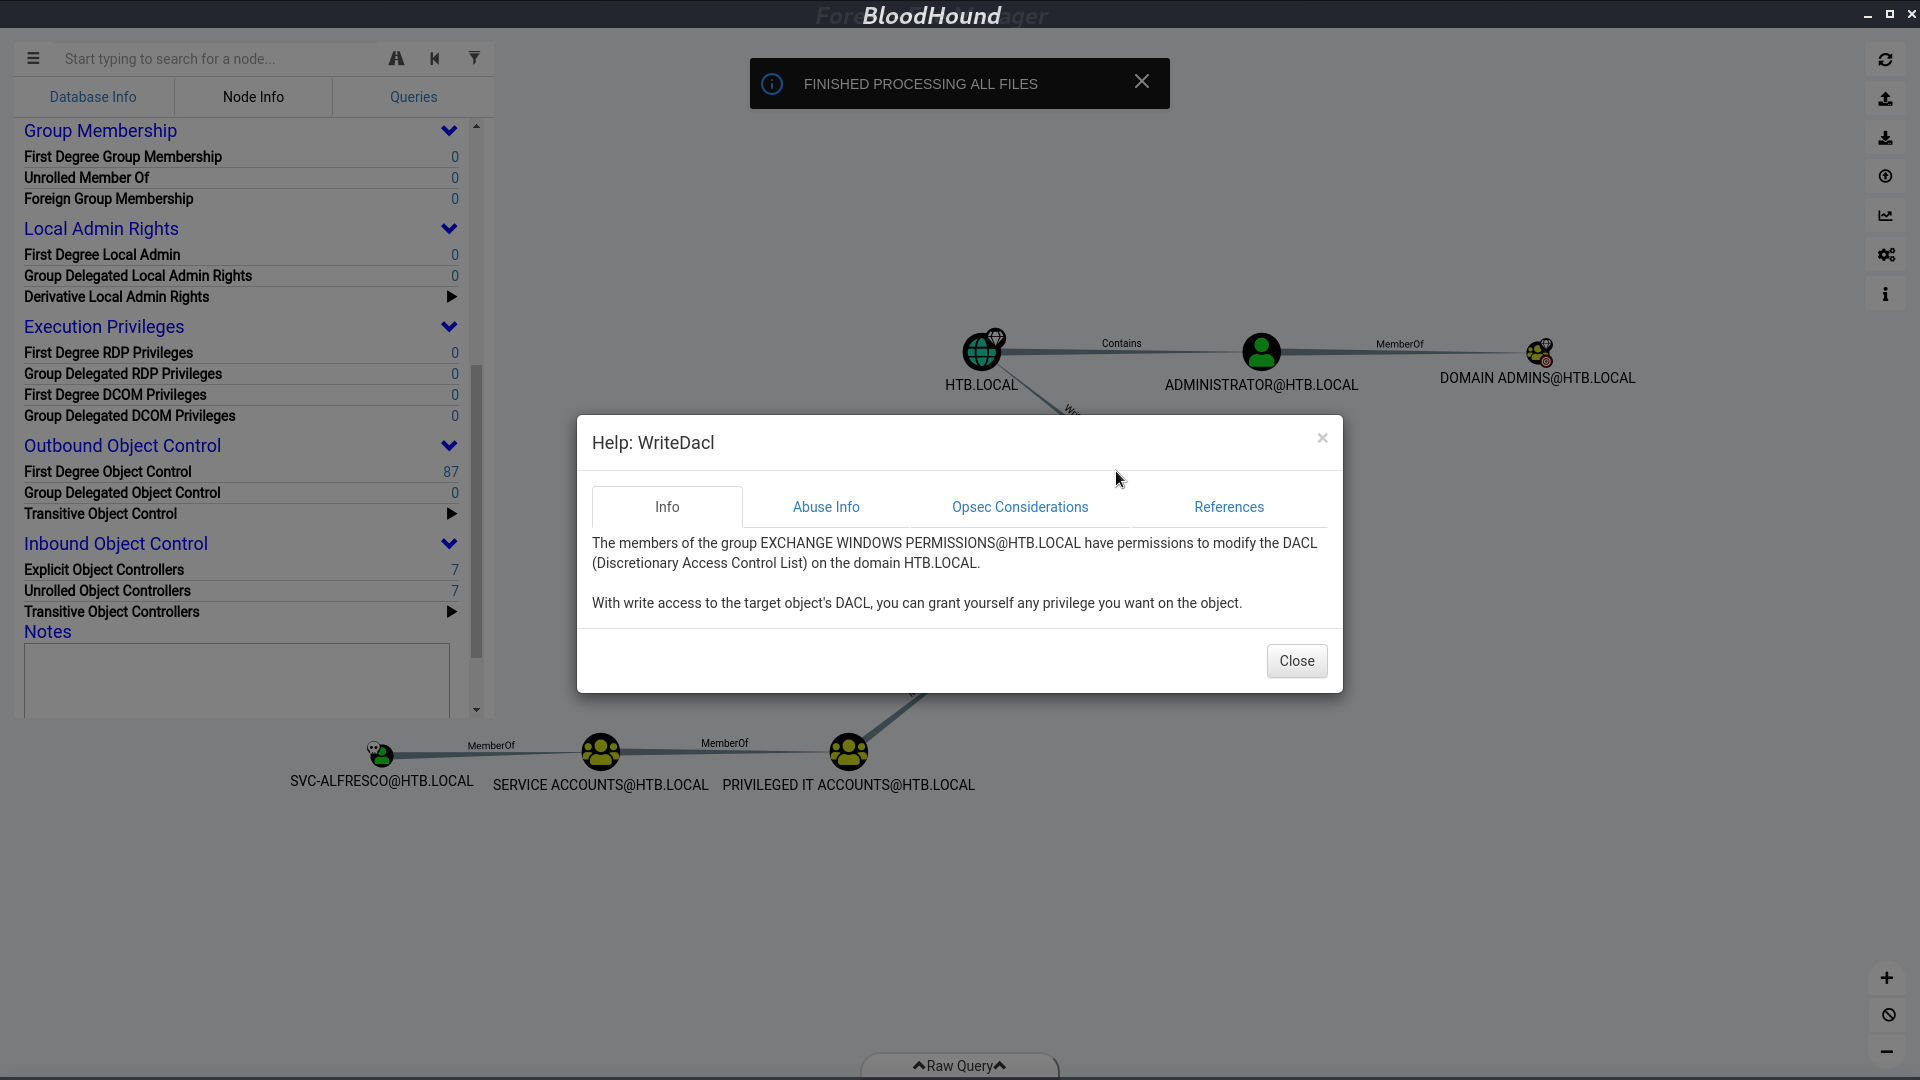Open the About info icon on the right

tap(1885, 294)
